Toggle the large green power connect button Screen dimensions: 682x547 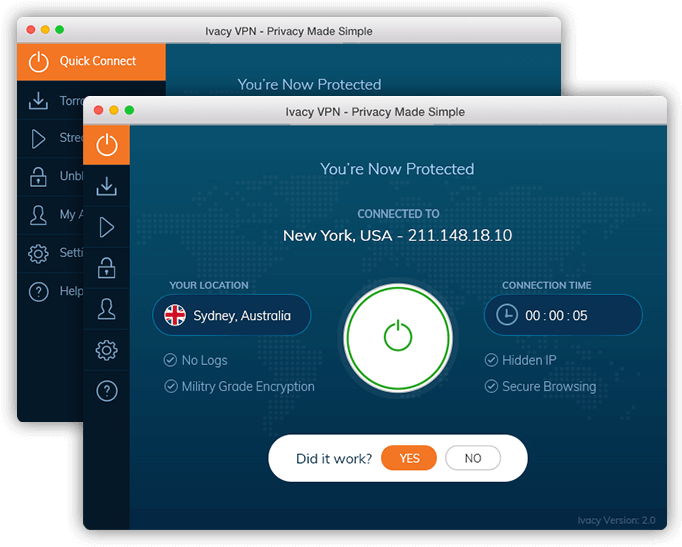[398, 338]
